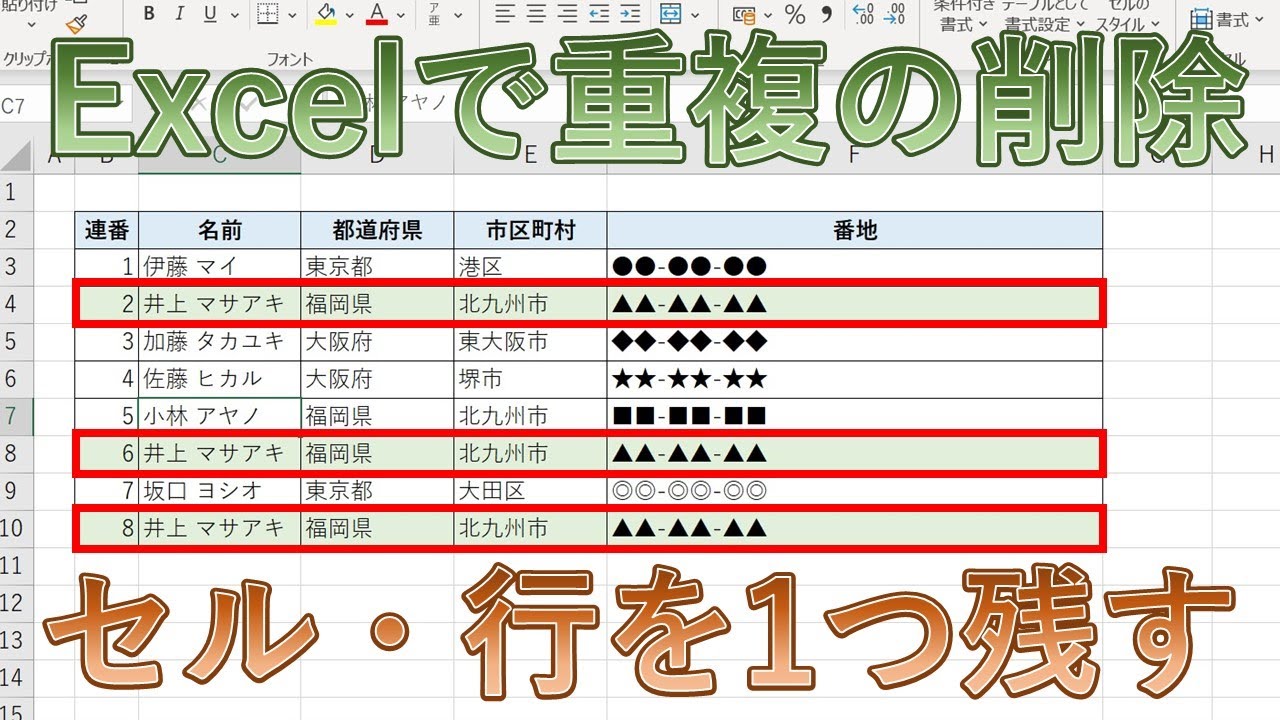Viewport: 1280px width, 720px height.
Task: Open the underline style dropdown arrow
Action: tap(233, 15)
